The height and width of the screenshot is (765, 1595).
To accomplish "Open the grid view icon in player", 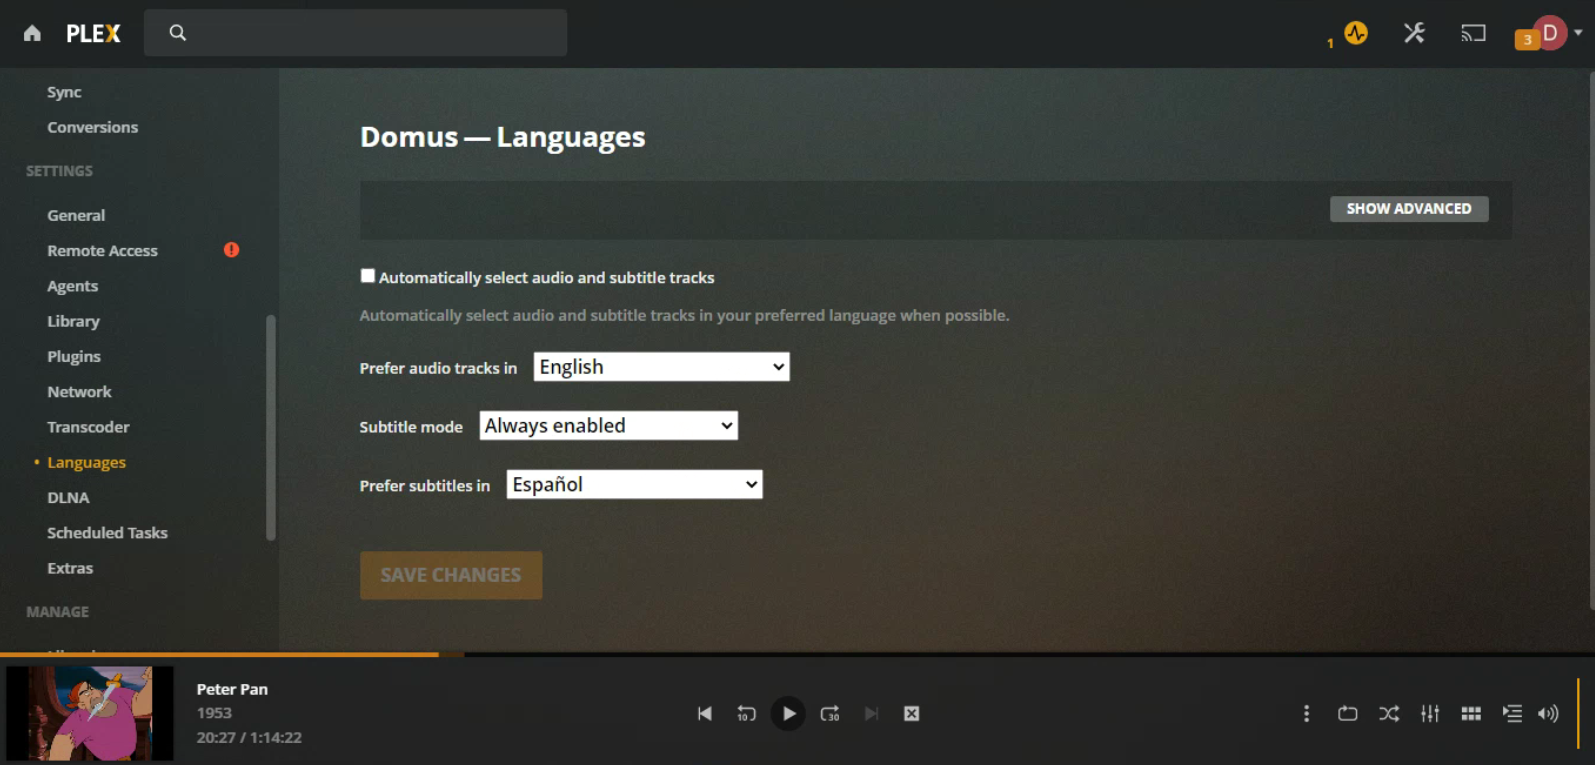I will click(1471, 714).
